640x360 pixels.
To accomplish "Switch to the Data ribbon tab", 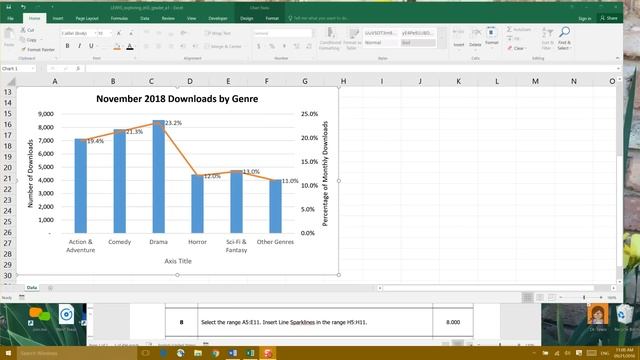I will (144, 18).
